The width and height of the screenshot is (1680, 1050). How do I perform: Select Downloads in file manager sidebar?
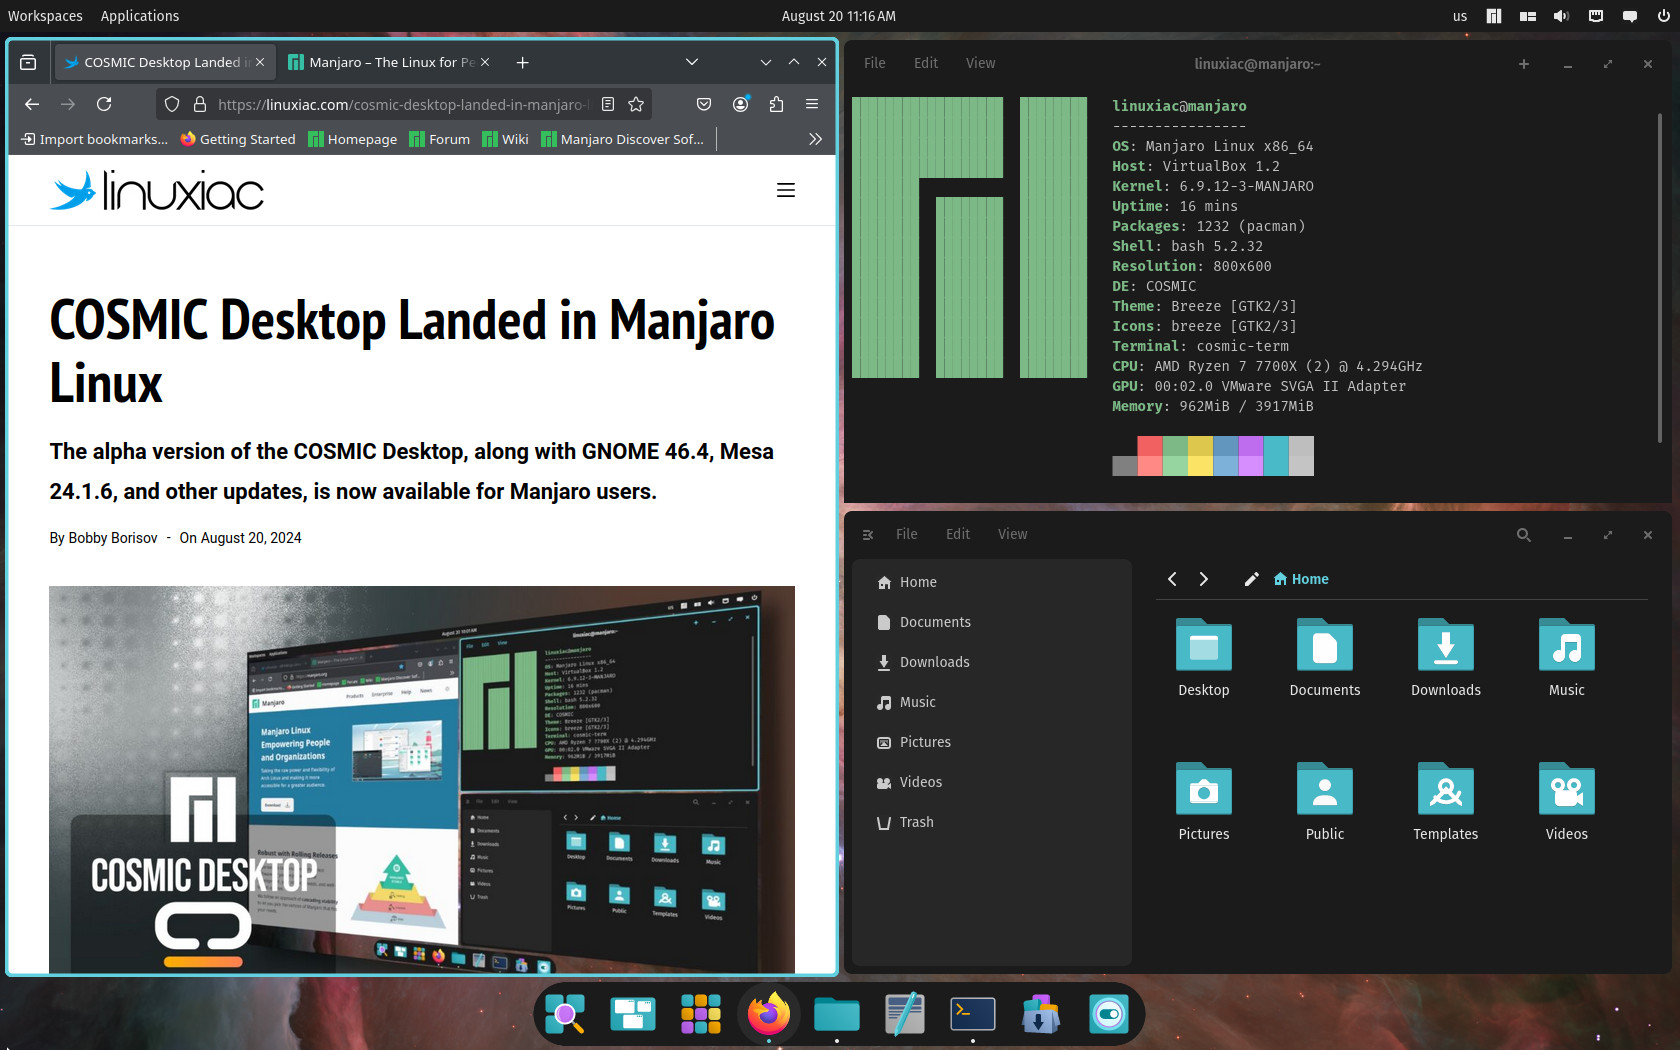[992, 662]
